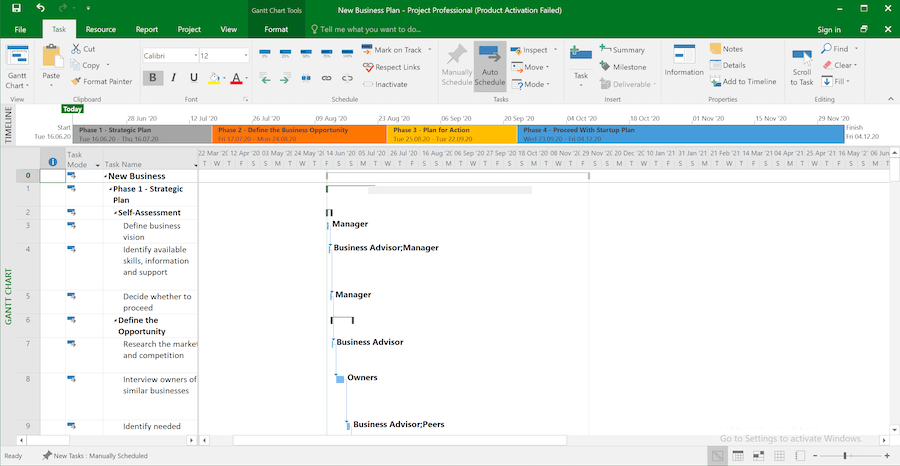Screen dimensions: 900x466
Task: Unlink the selected tasks
Action: point(347,79)
